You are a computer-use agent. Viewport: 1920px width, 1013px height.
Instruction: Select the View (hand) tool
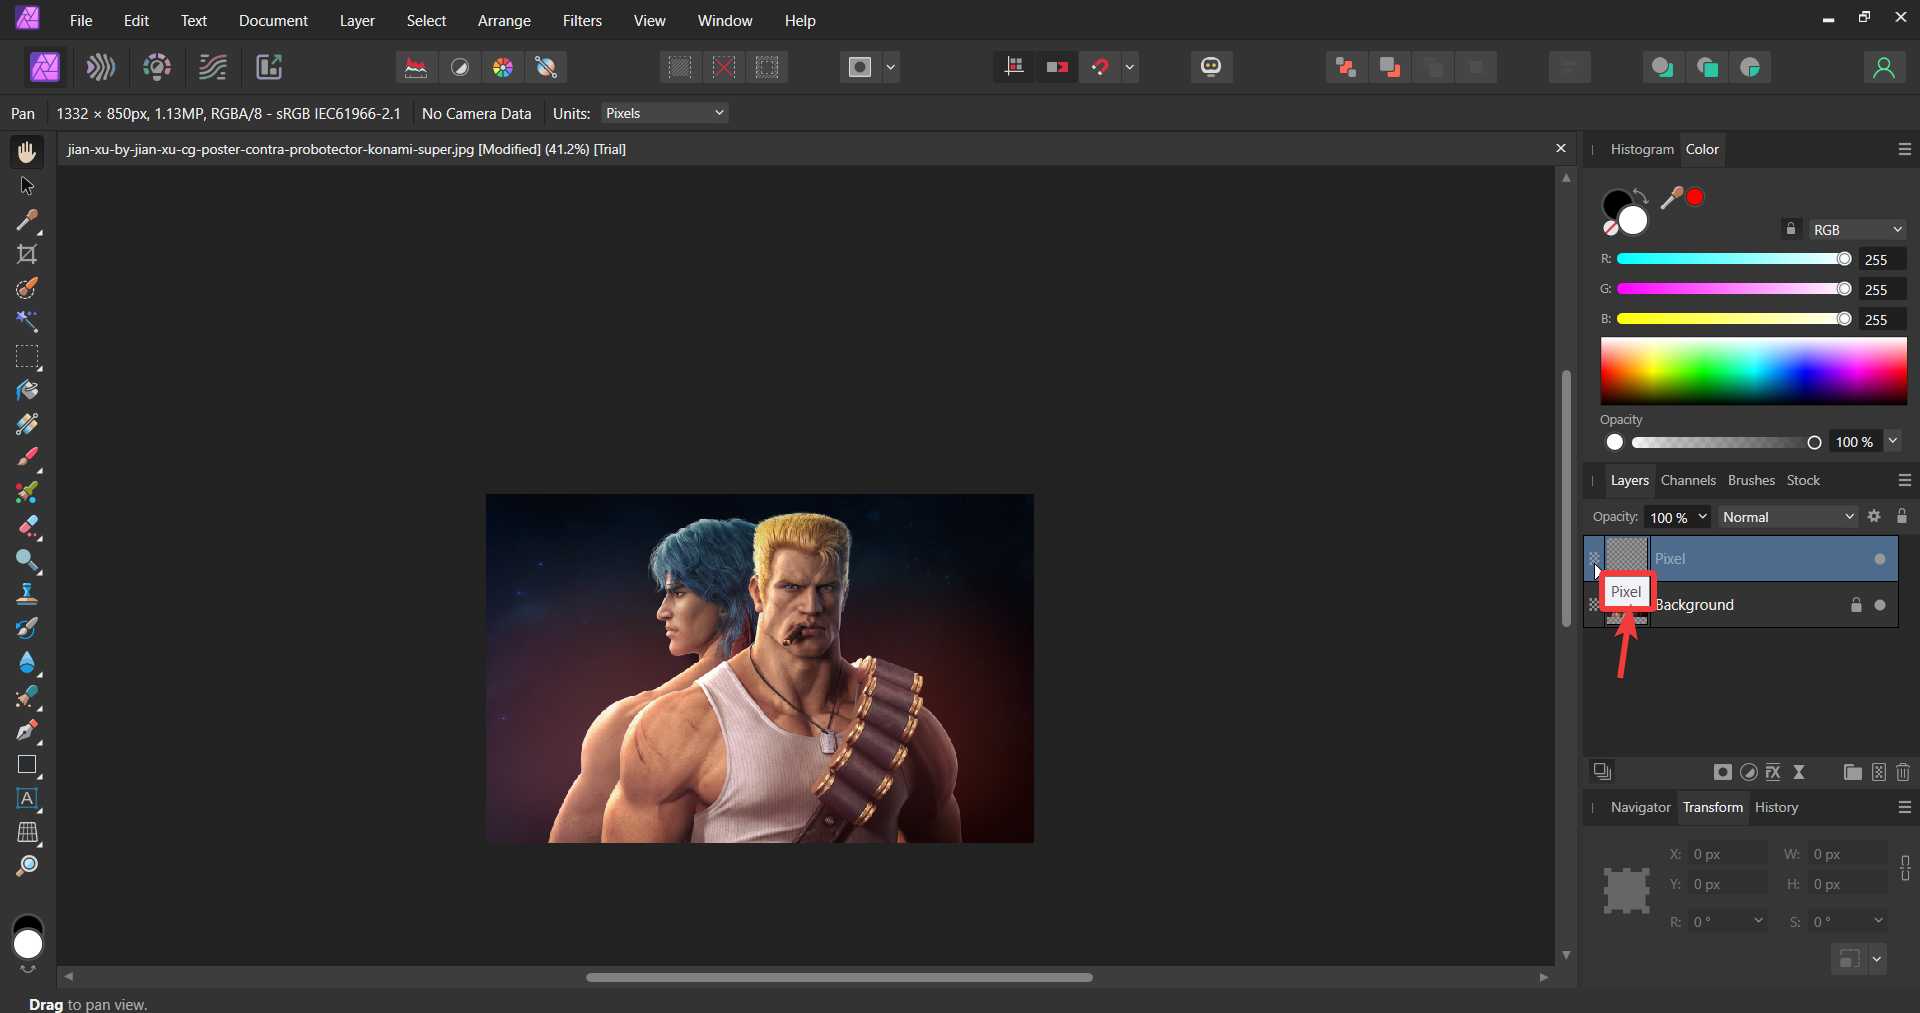[27, 152]
